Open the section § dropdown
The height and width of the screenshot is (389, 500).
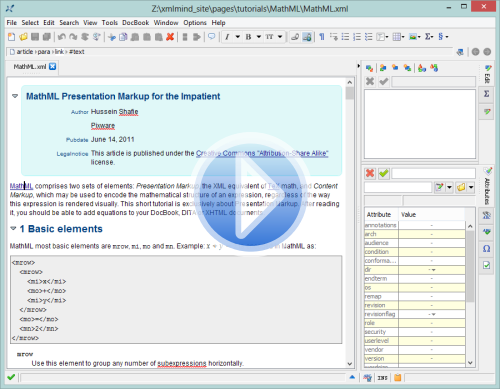443,37
